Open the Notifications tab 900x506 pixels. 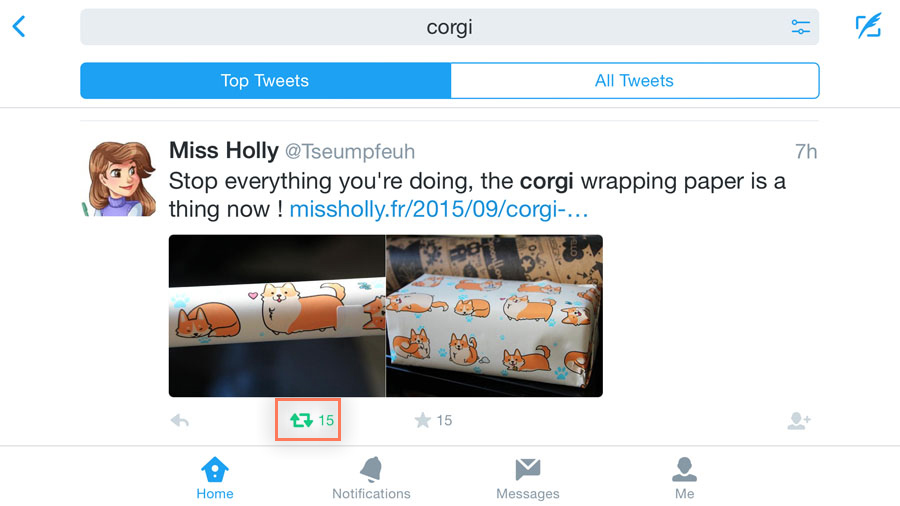pos(371,478)
